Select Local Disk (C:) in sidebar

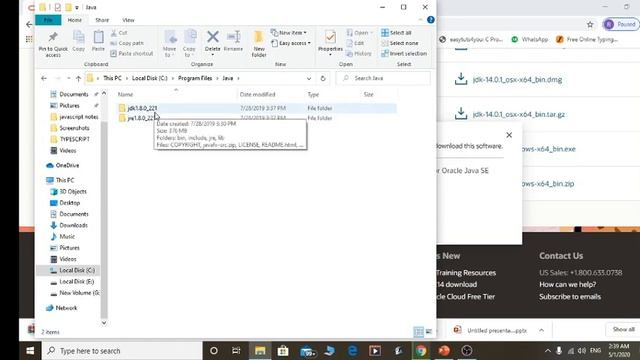(77, 270)
